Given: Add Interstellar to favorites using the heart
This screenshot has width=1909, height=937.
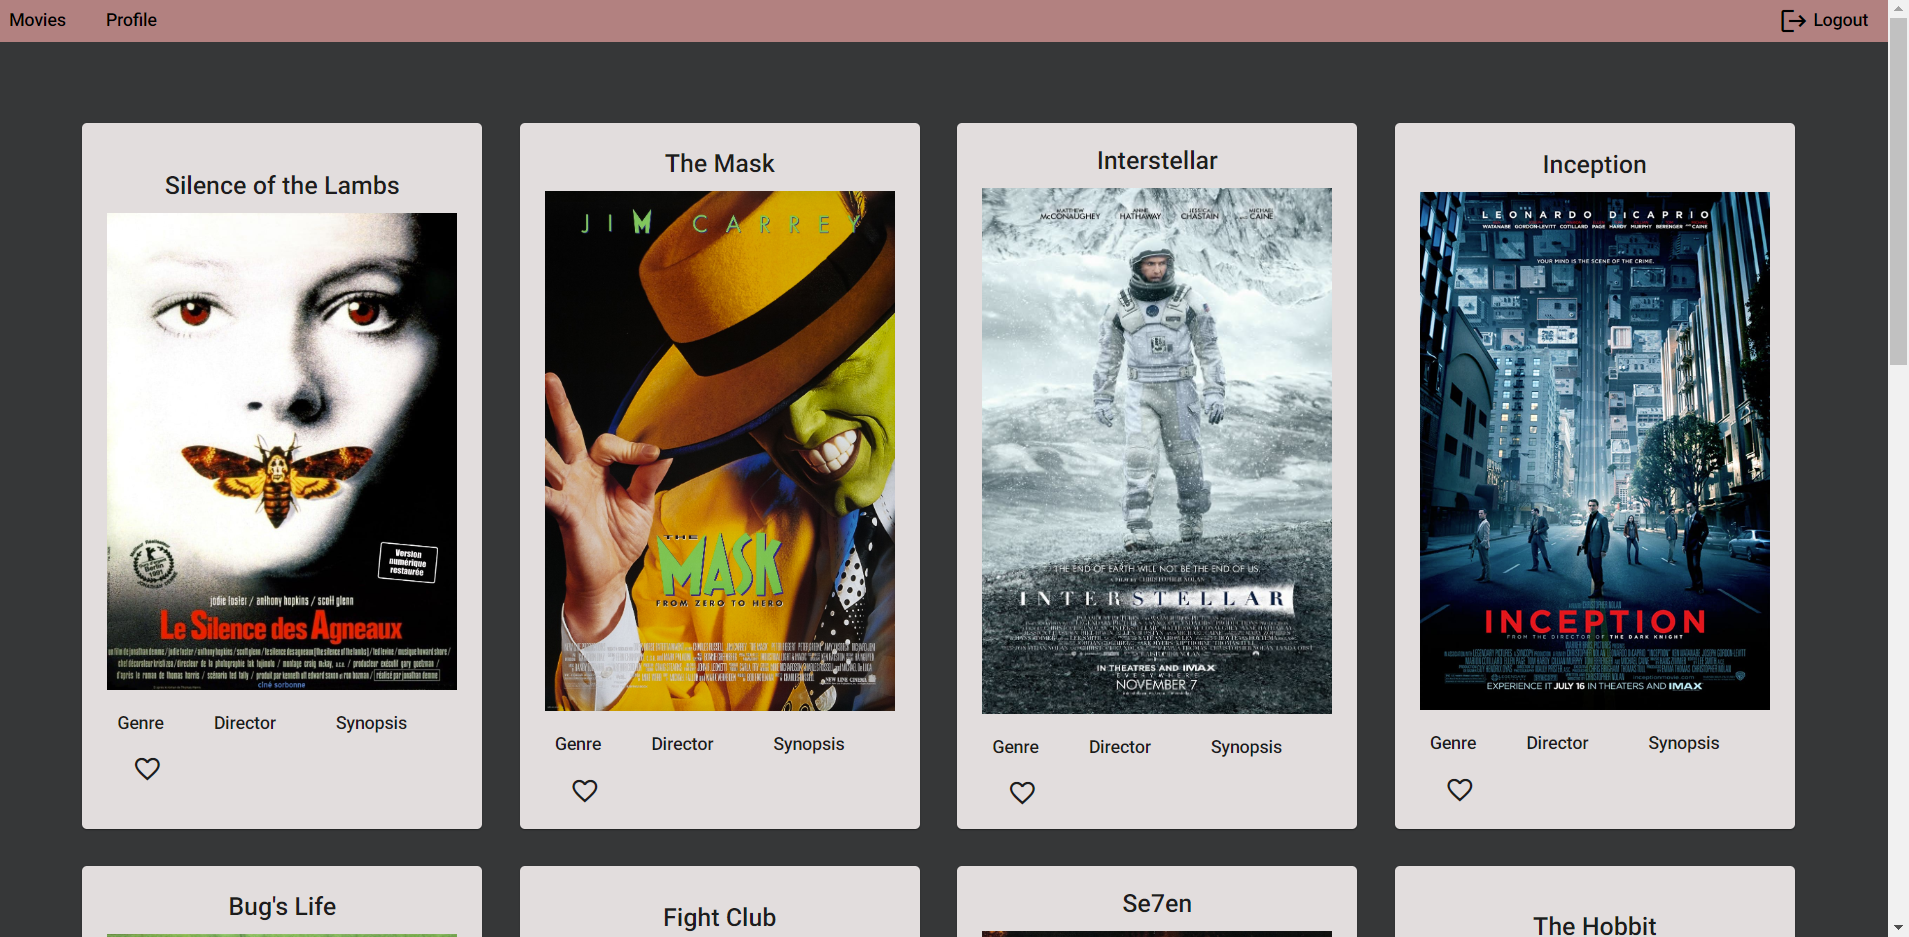Looking at the screenshot, I should coord(1022,793).
